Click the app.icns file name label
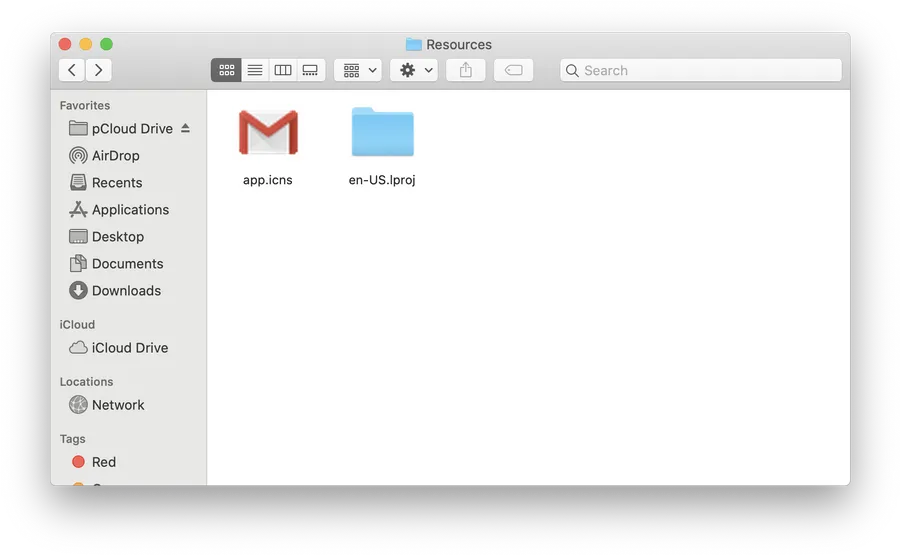The image size is (900, 555). [267, 180]
